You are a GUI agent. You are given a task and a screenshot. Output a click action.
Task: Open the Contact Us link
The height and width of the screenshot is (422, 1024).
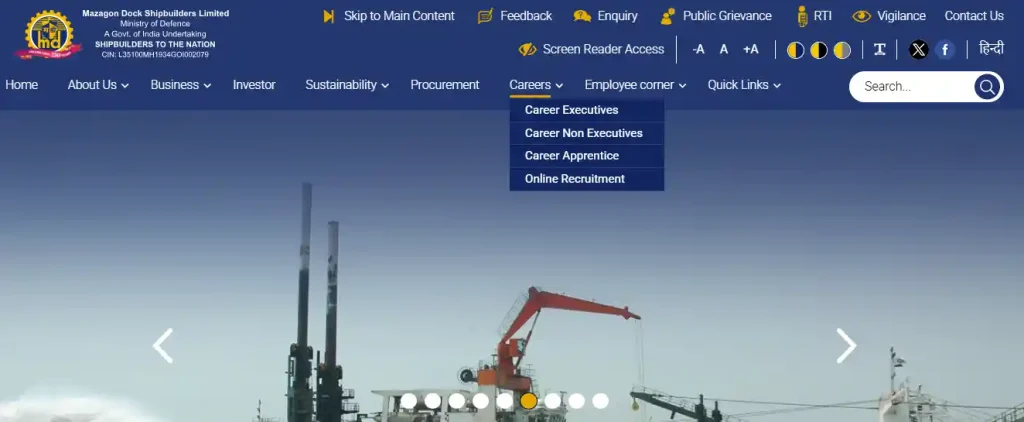(x=974, y=16)
